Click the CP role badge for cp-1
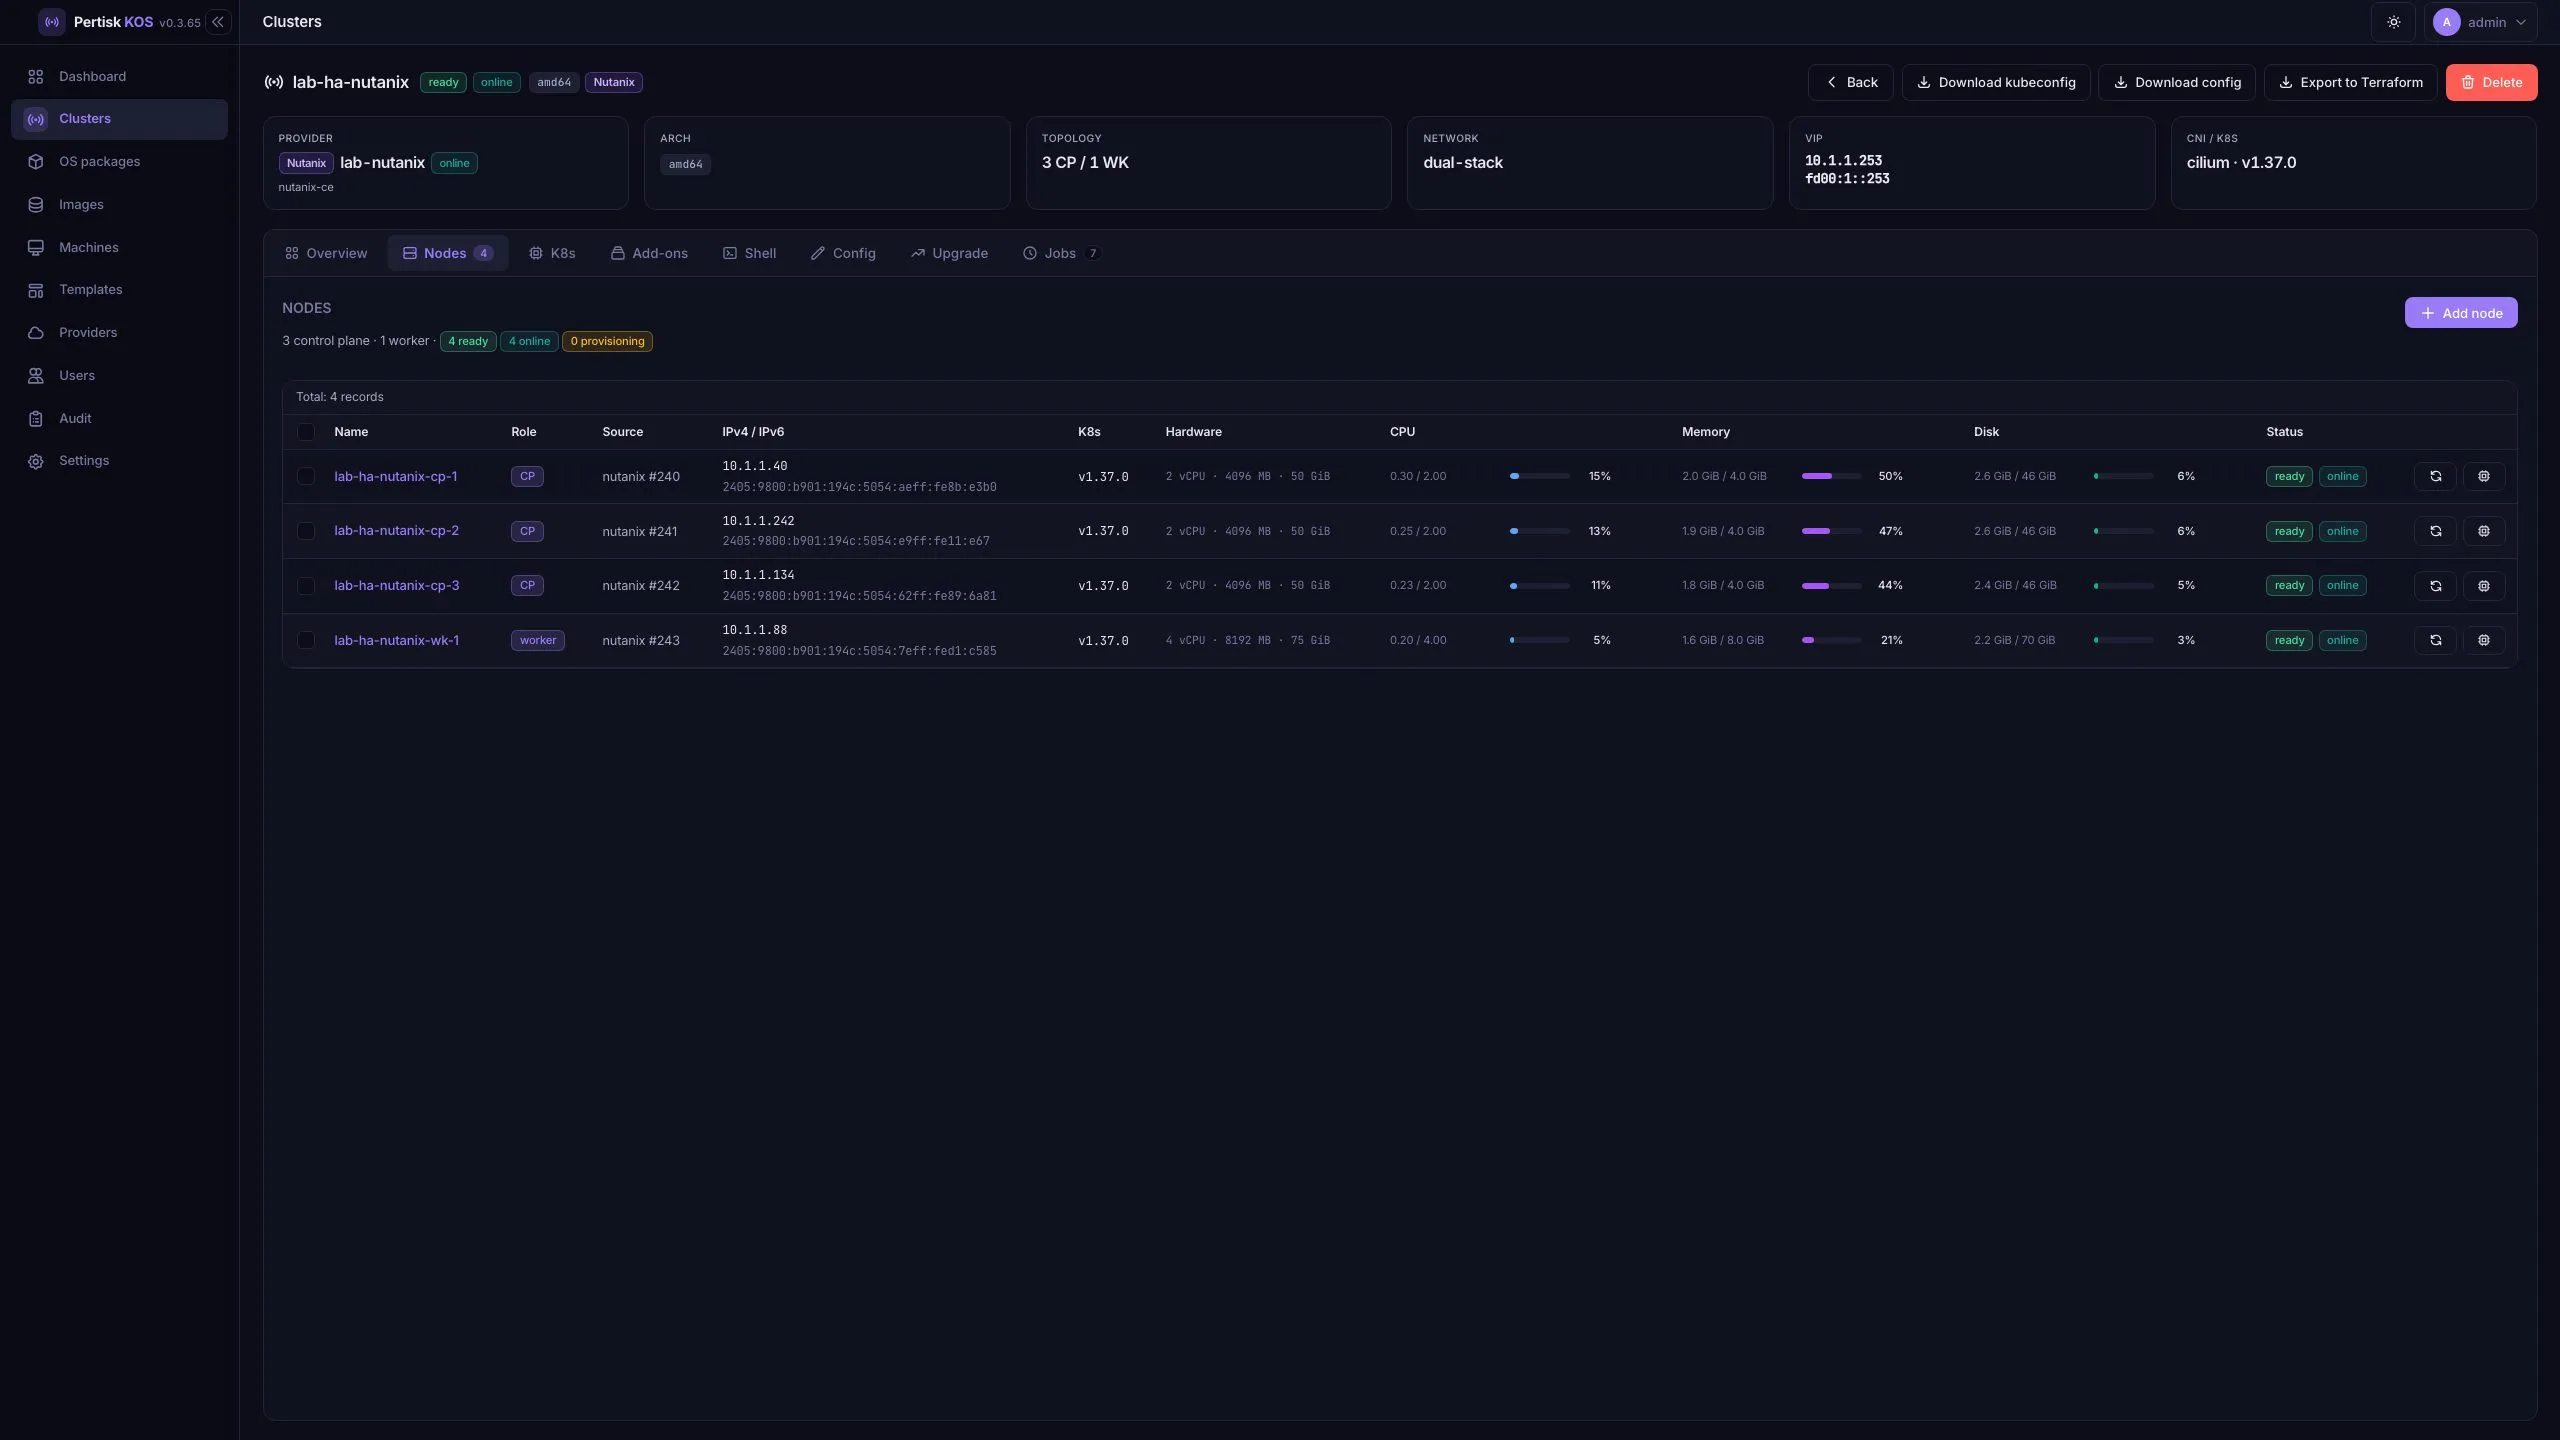The image size is (2560, 1440). pyautogui.click(x=527, y=477)
